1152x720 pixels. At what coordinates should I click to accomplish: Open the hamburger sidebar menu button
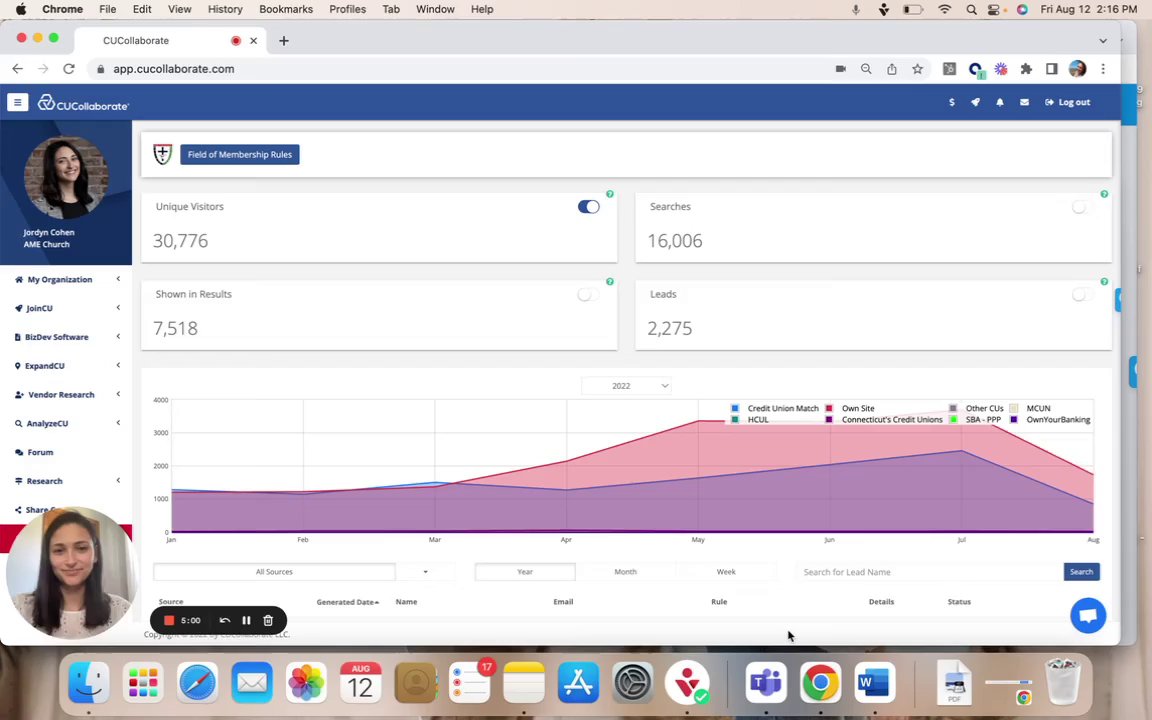[18, 102]
